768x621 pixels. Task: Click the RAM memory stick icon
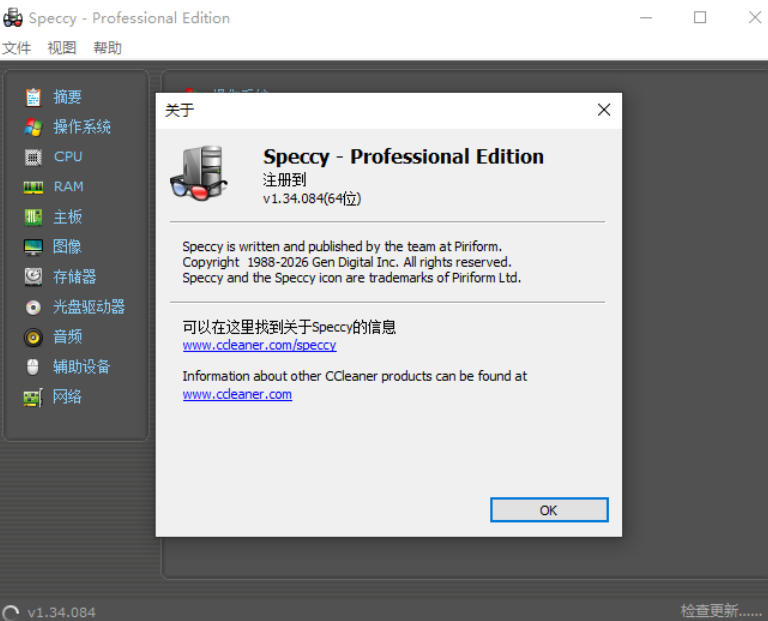[x=33, y=187]
